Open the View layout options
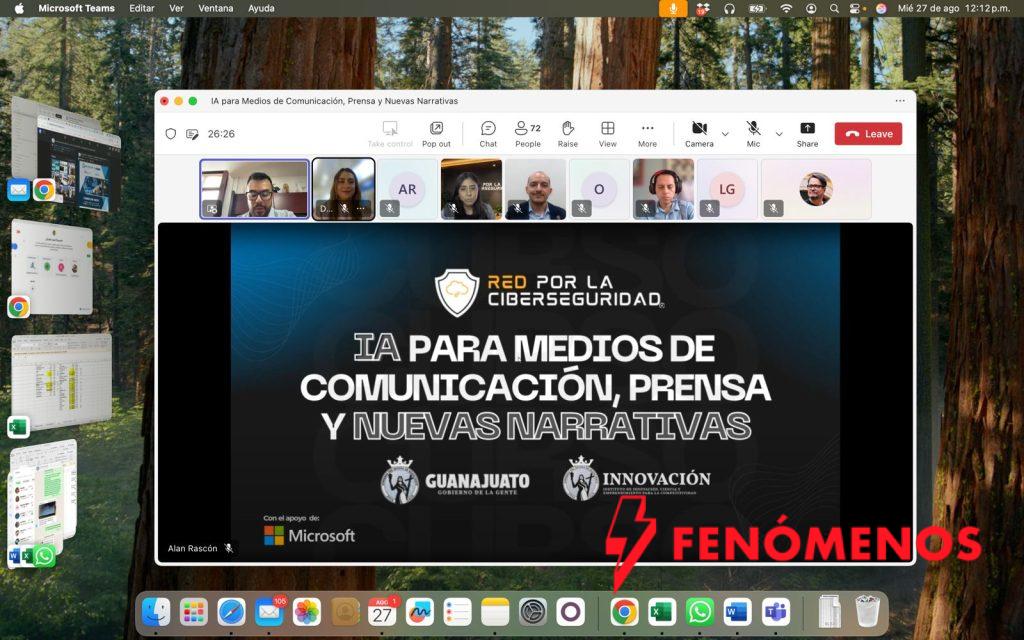 (607, 133)
